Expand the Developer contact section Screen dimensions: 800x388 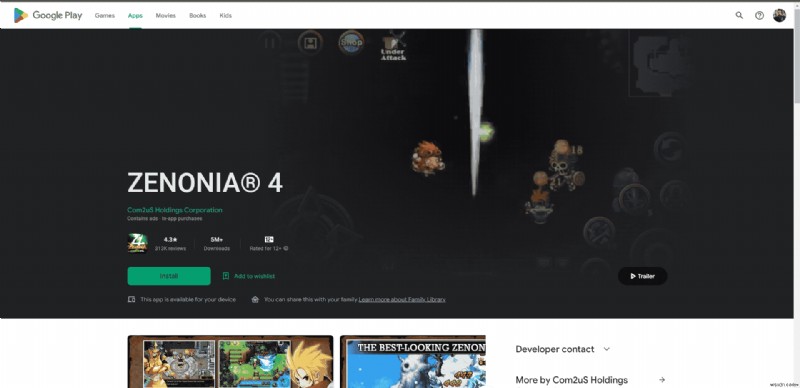(563, 349)
